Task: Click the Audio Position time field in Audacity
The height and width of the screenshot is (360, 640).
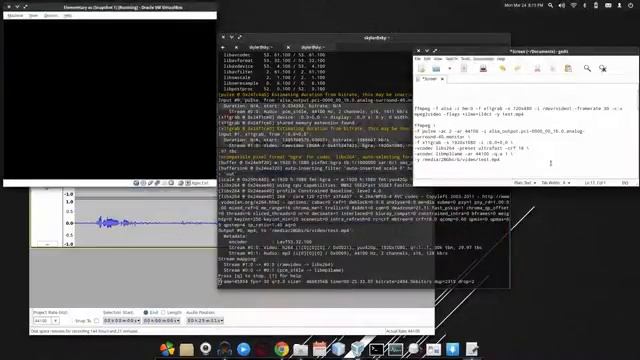Action: 205,321
